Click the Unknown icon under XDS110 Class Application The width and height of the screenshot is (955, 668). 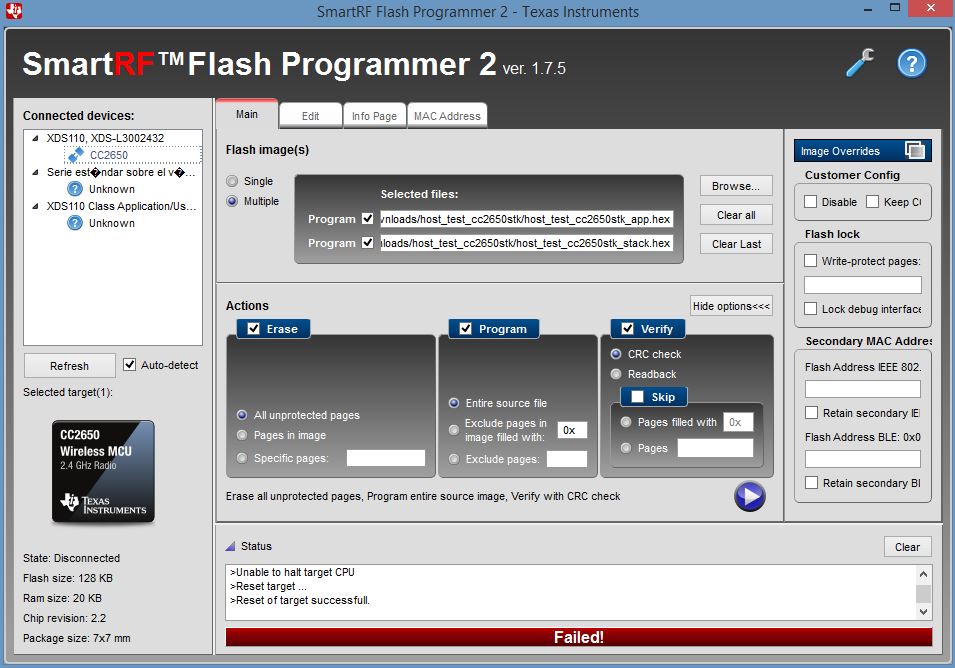tap(75, 223)
